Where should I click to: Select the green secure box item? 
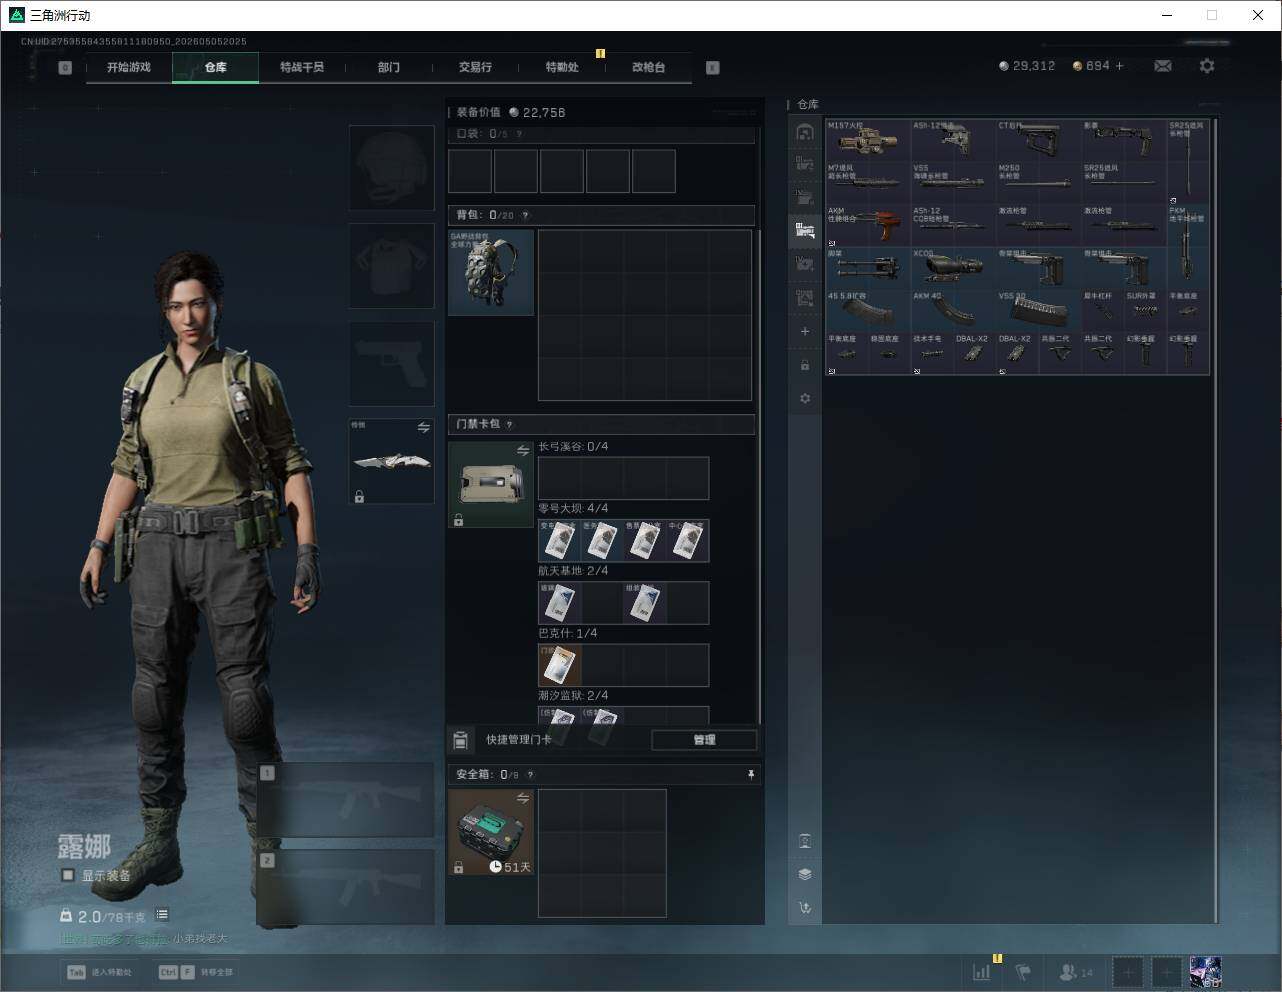click(491, 832)
